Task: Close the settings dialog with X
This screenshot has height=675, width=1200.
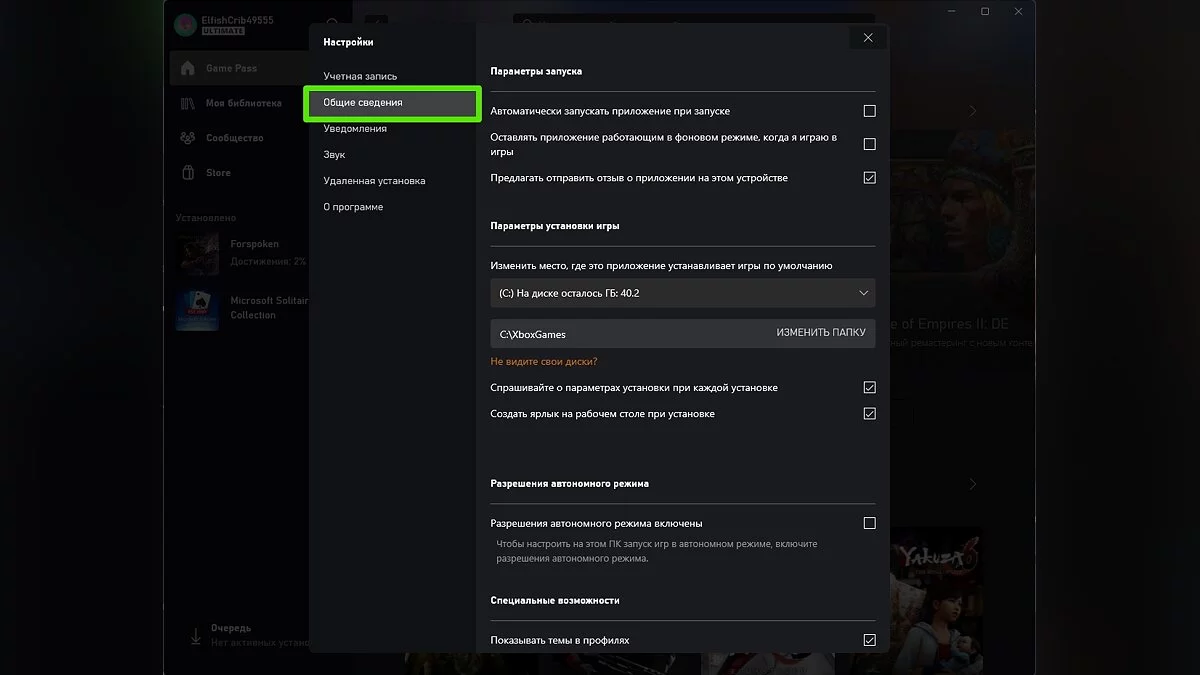Action: click(x=867, y=38)
